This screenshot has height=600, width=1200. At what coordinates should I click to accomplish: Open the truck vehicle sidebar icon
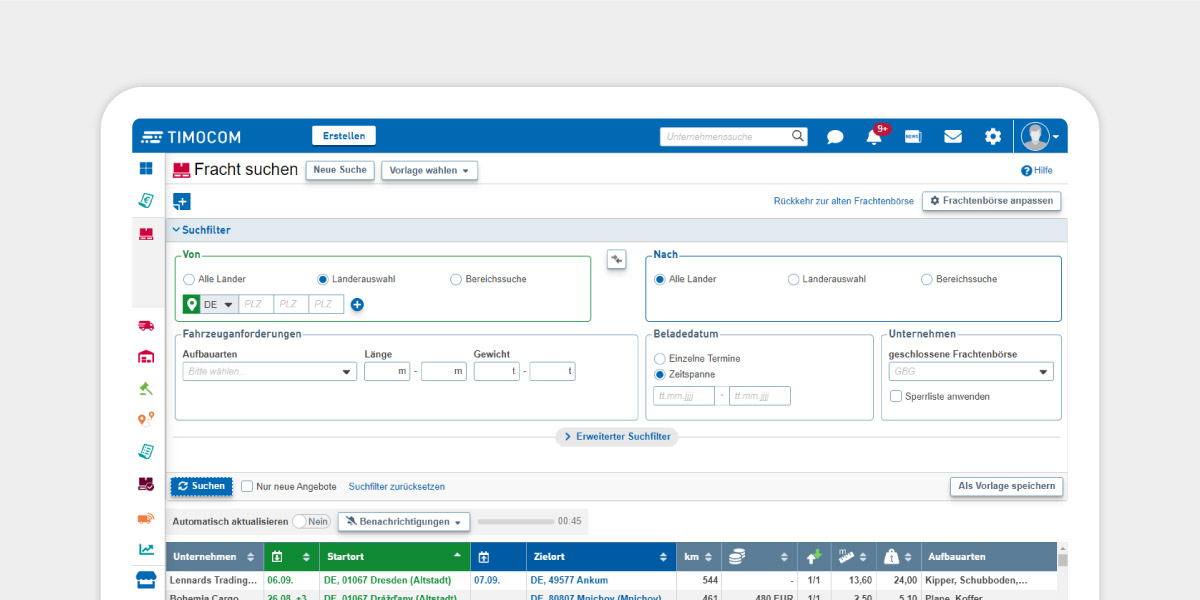point(146,325)
